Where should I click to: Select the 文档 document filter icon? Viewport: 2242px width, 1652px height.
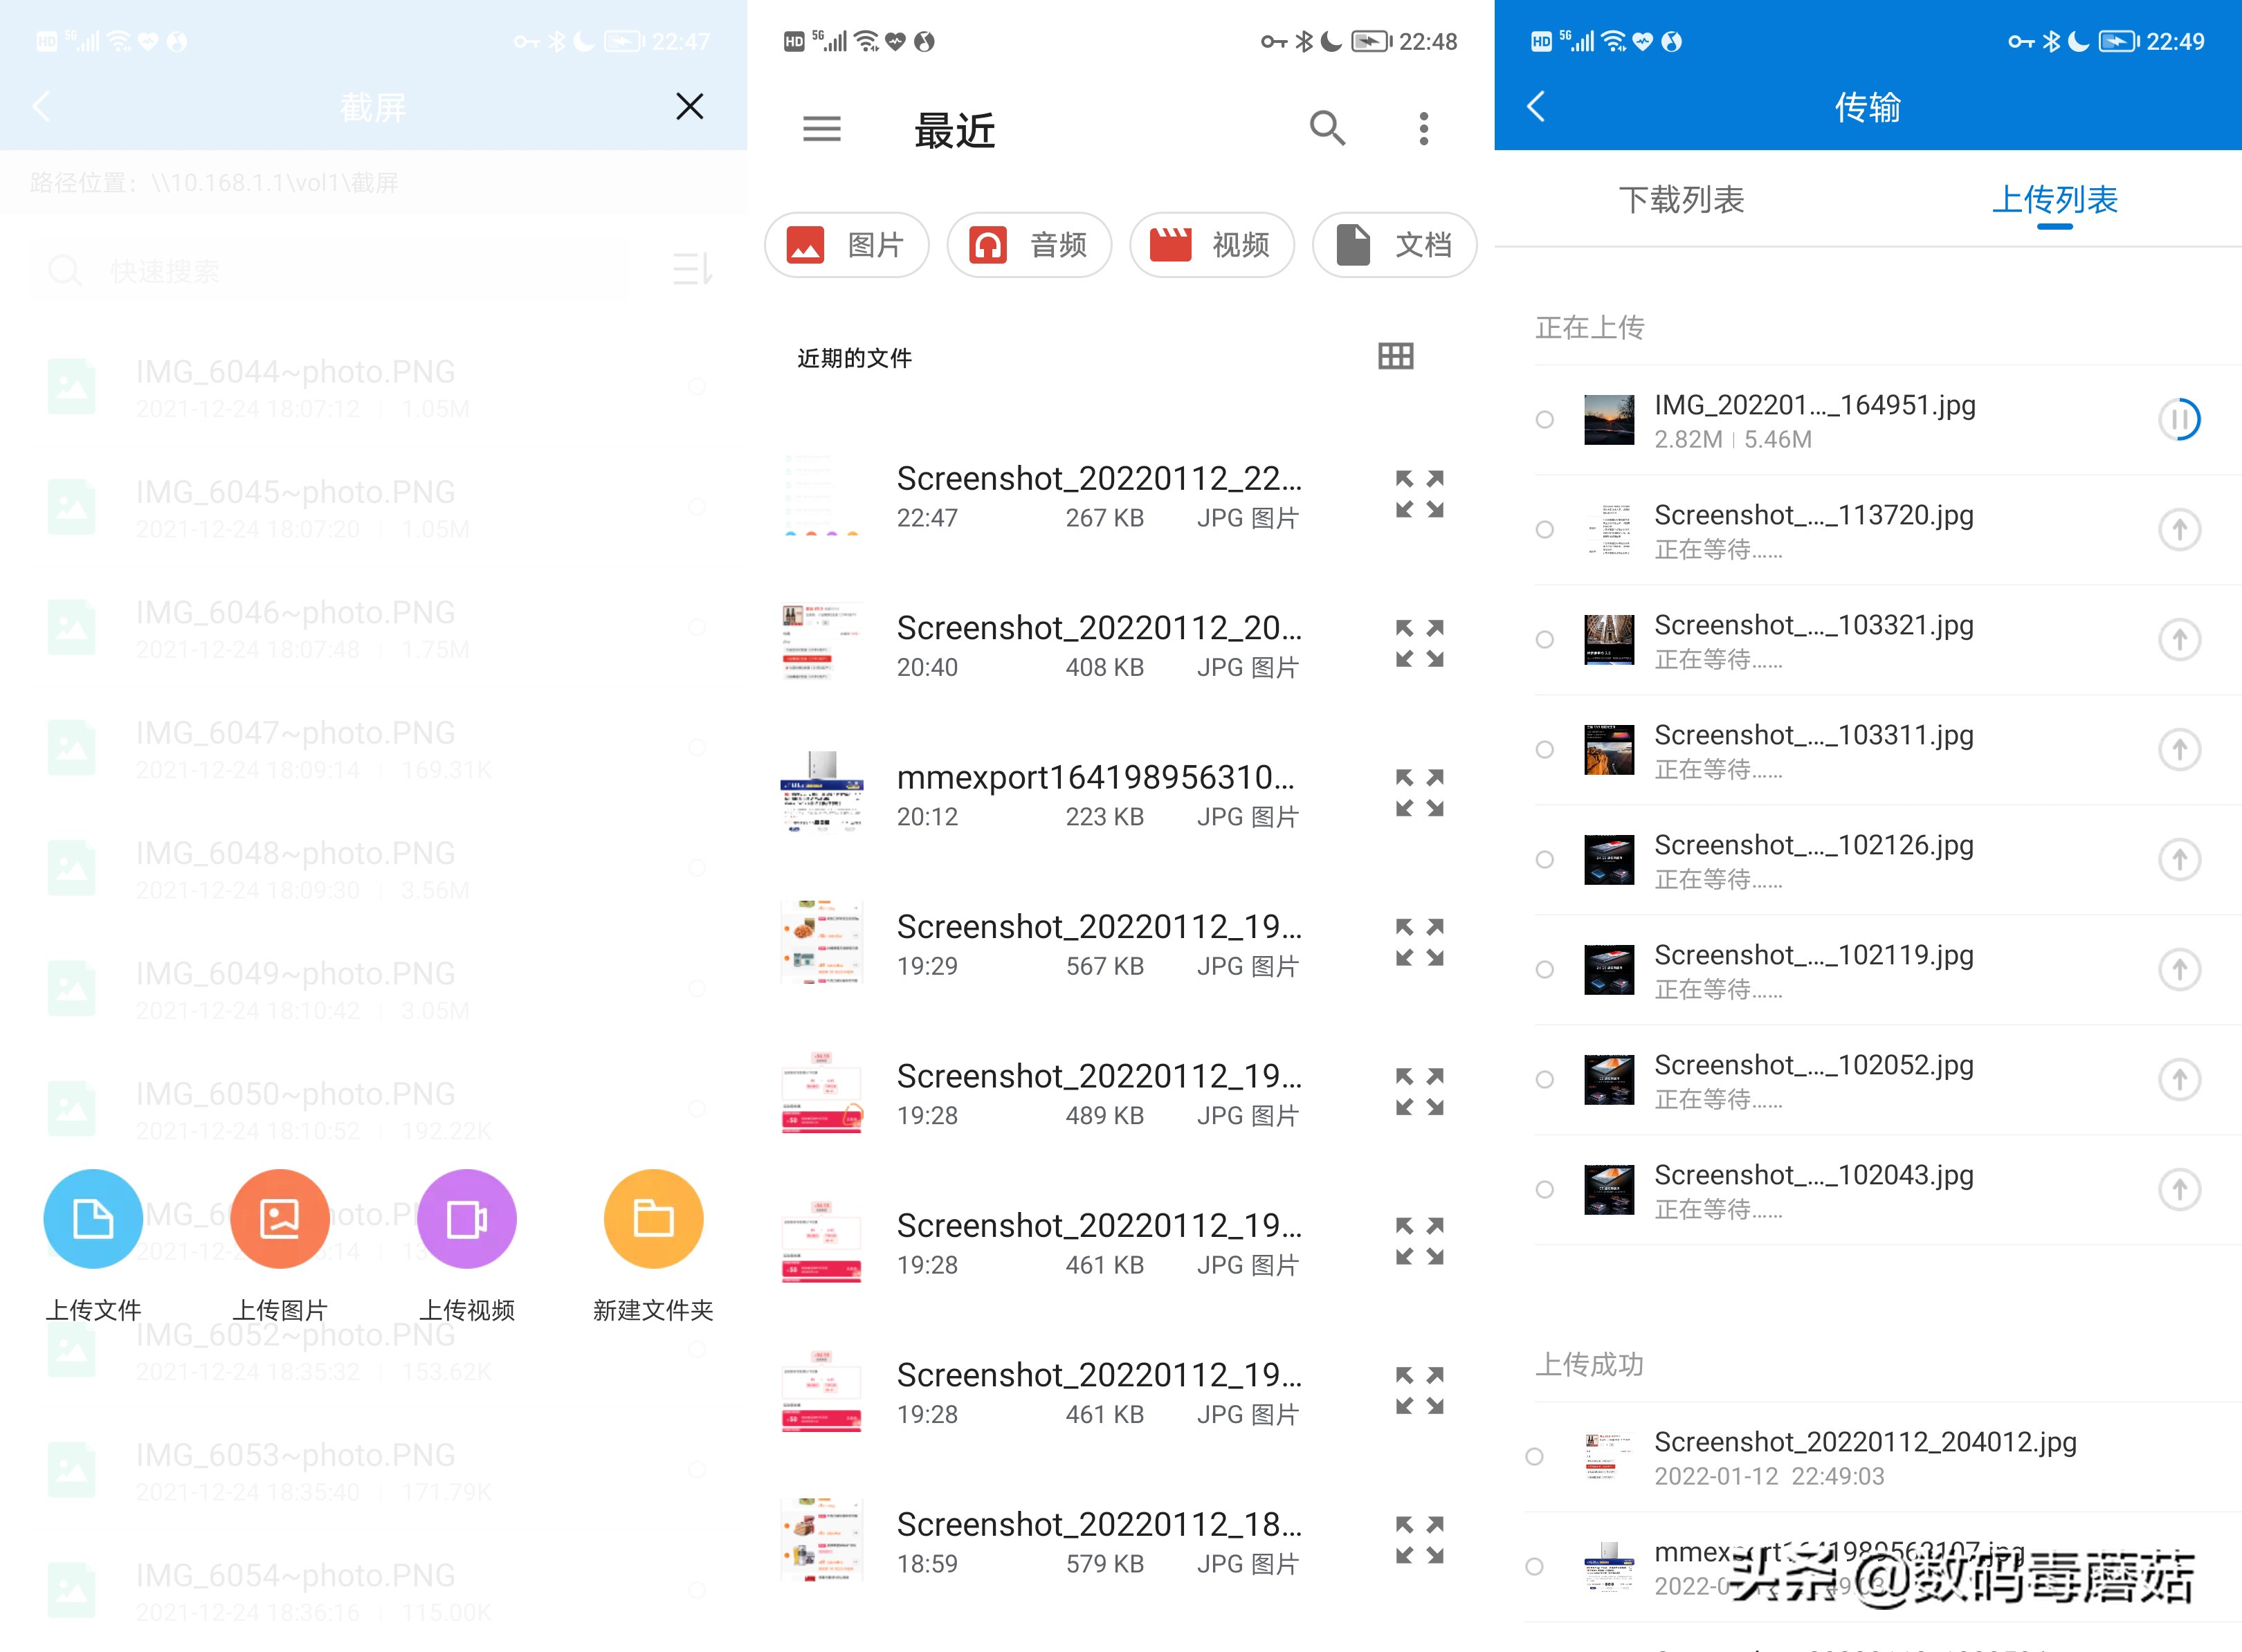point(1354,245)
